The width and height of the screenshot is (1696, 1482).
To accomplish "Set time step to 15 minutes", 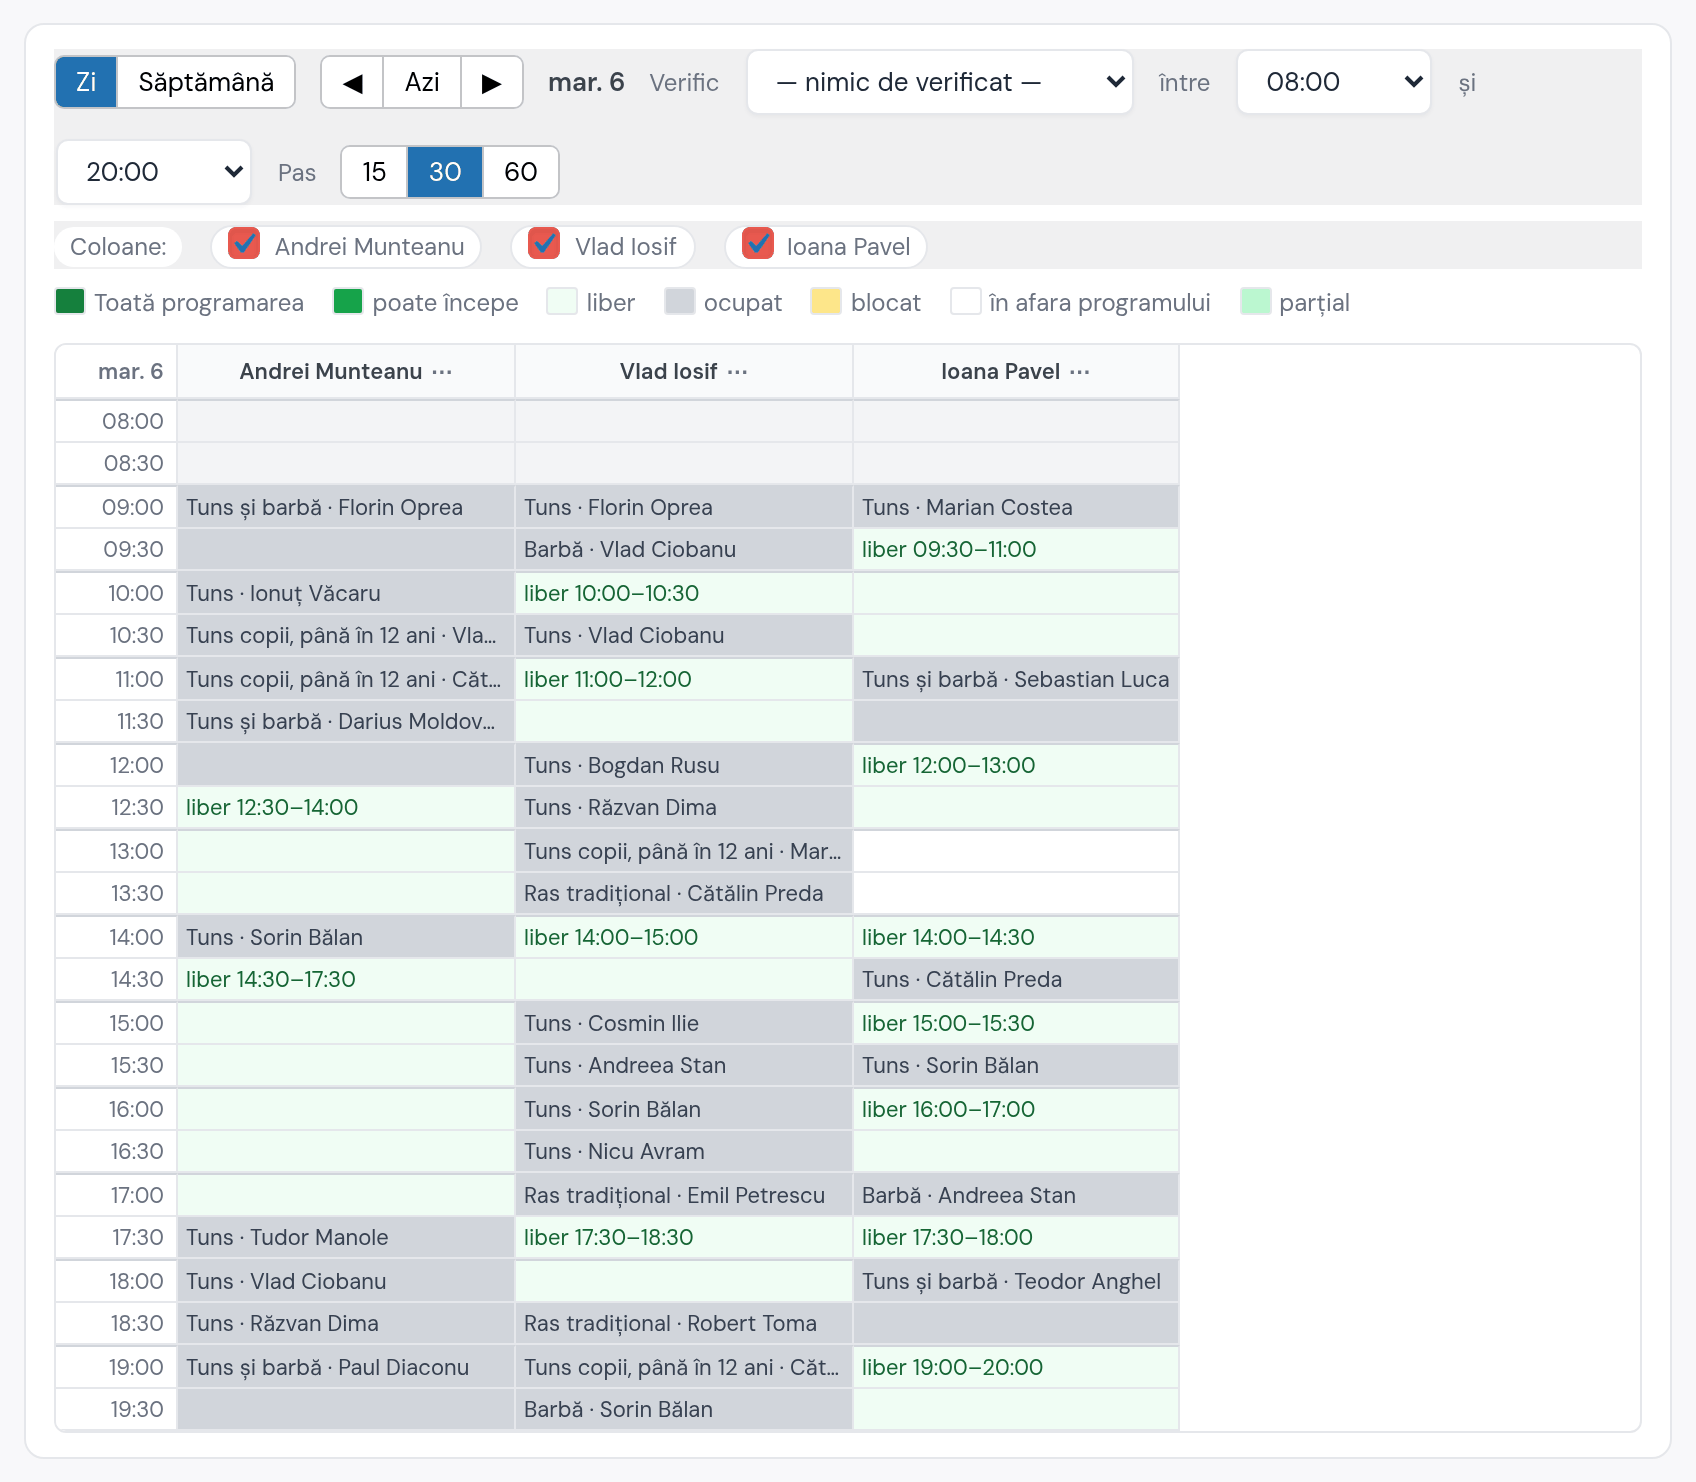I will point(374,172).
